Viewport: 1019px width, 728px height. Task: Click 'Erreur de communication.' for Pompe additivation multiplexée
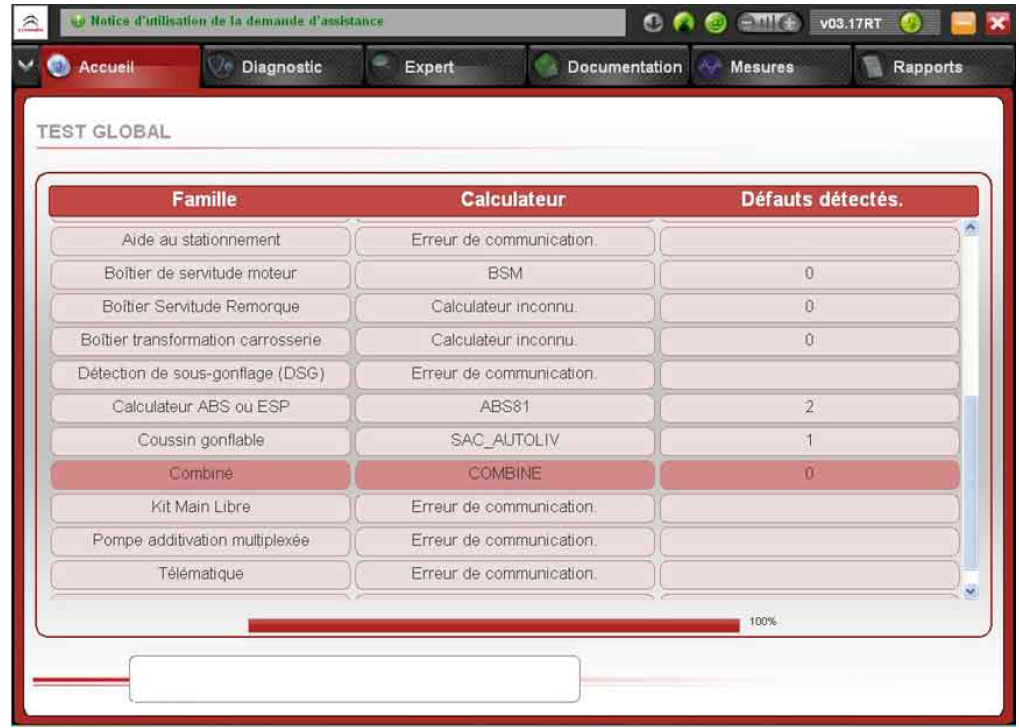tap(505, 541)
